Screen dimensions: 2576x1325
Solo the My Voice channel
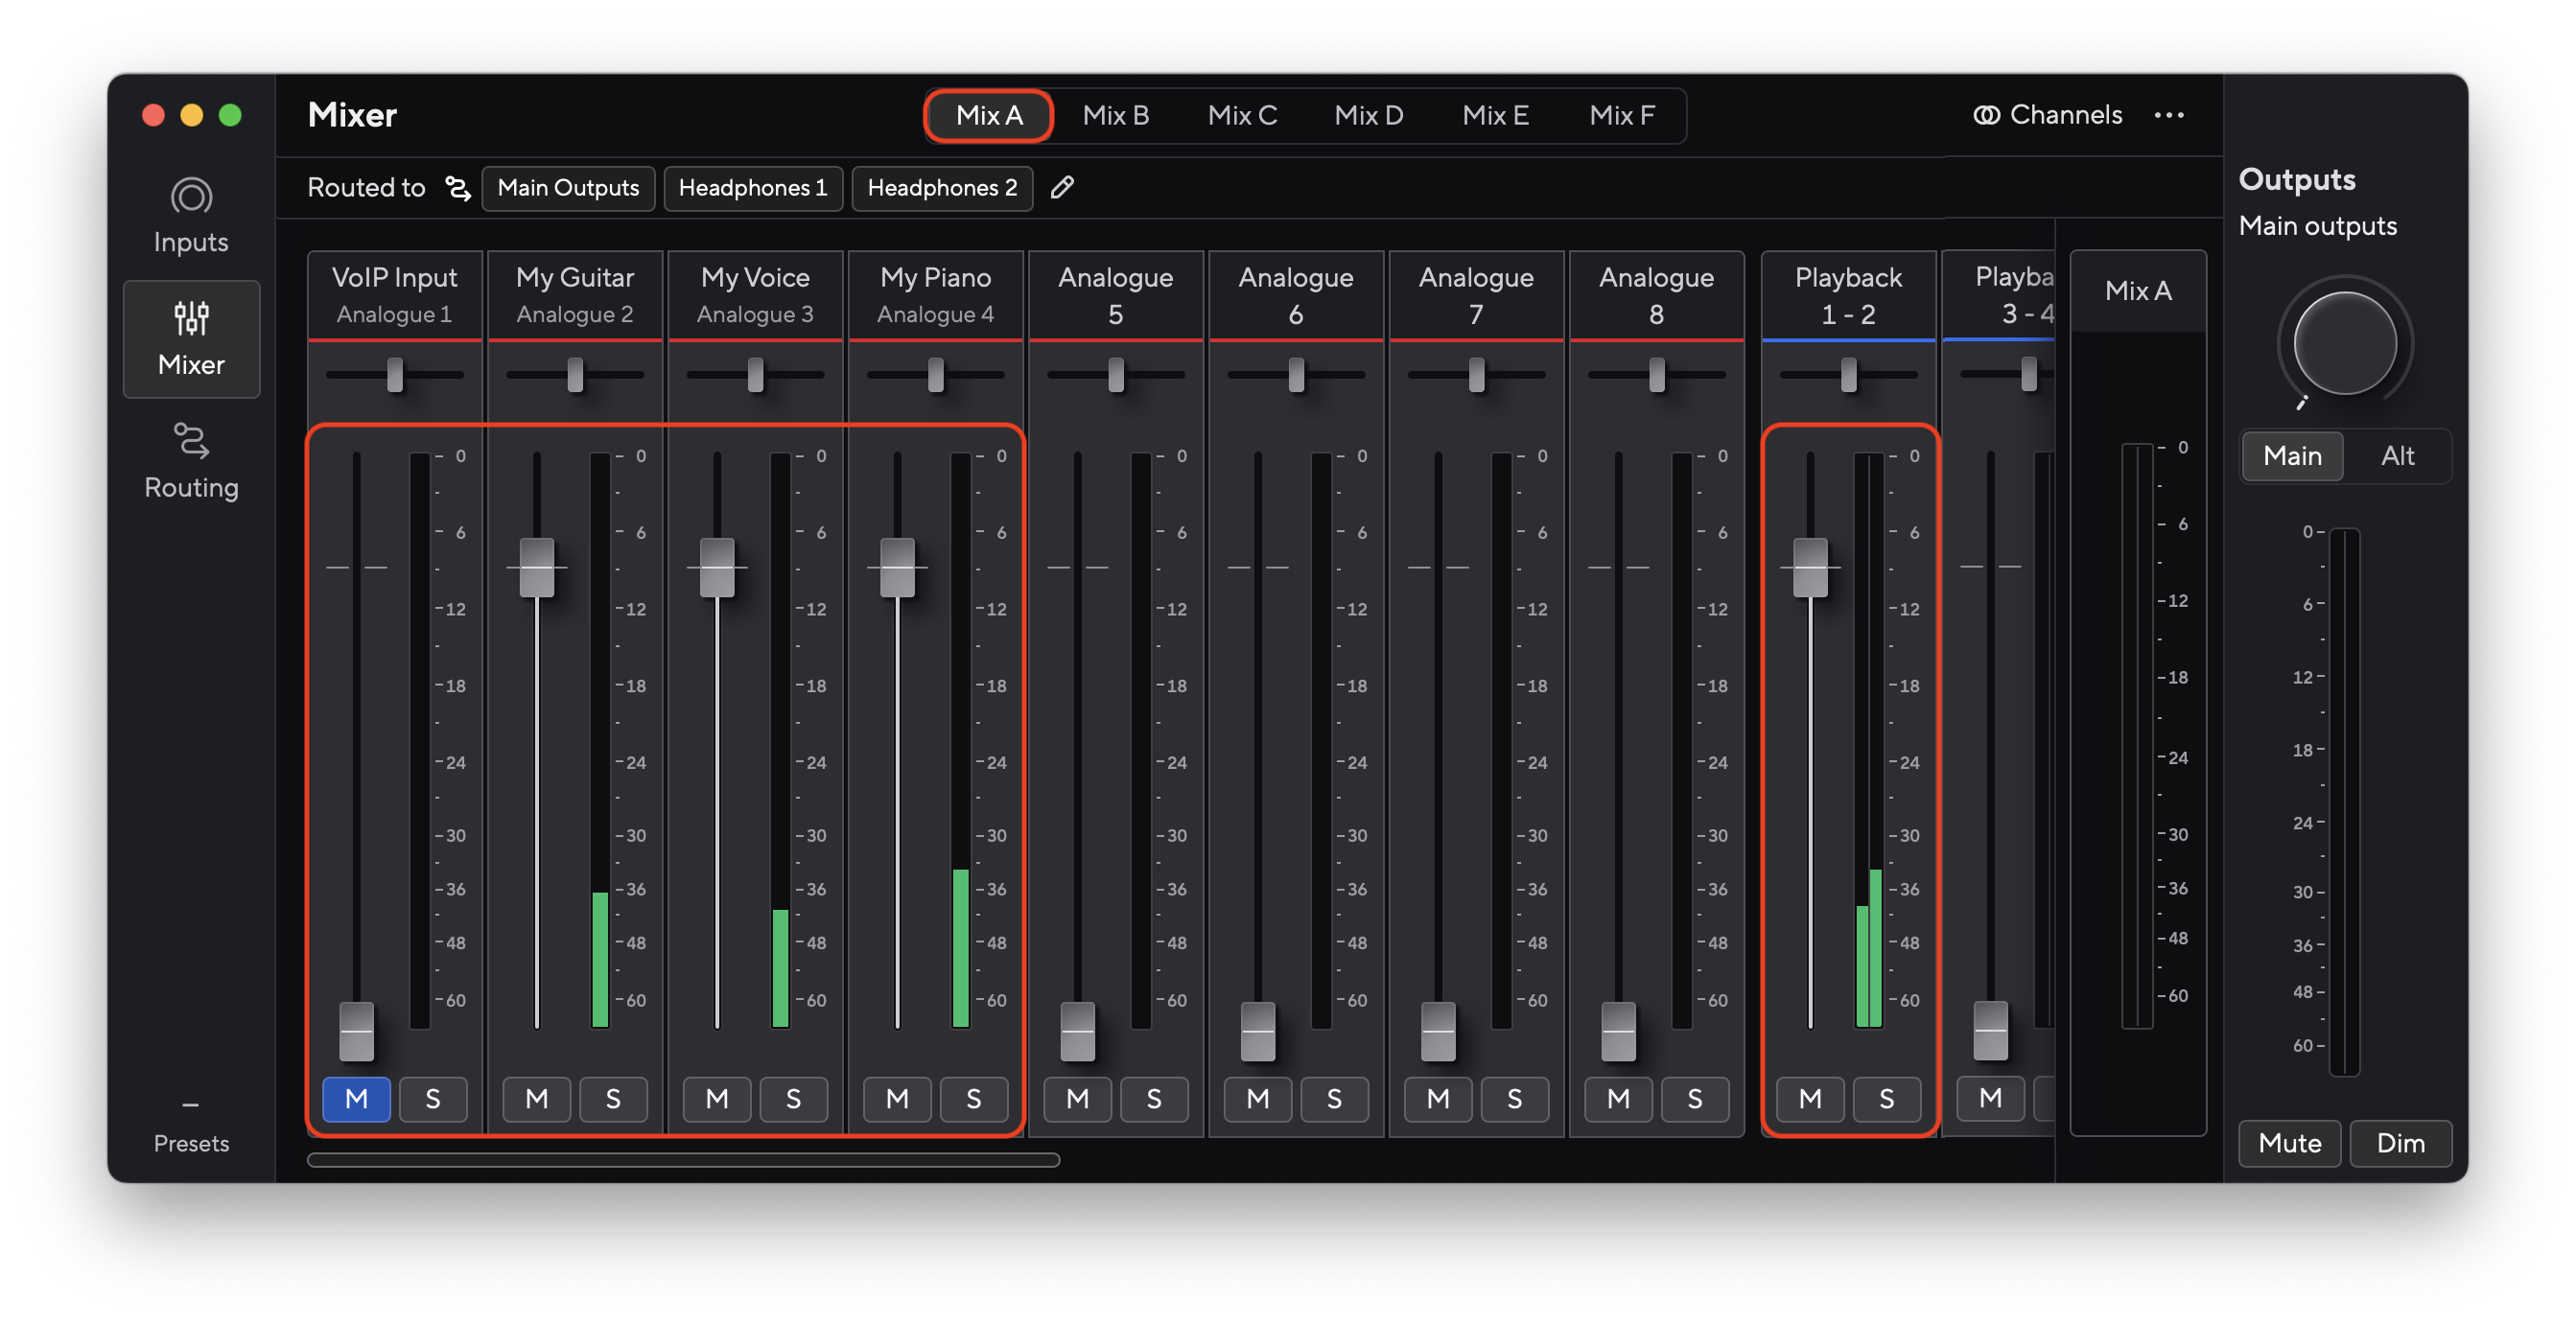point(793,1099)
